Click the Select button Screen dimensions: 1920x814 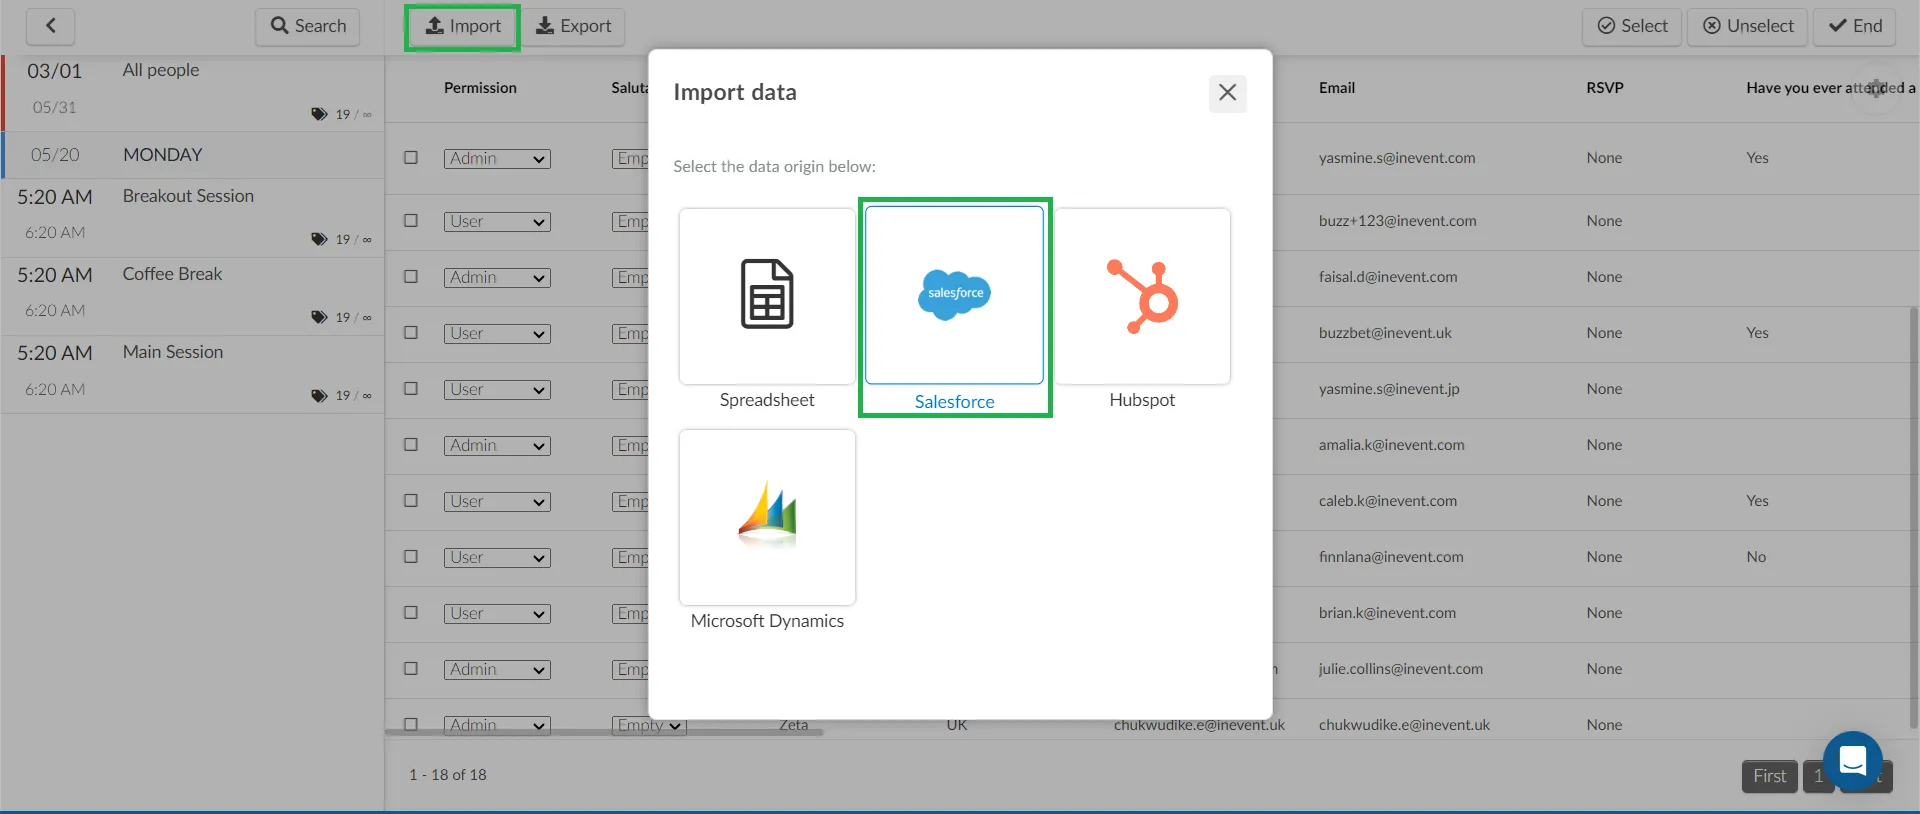pos(1632,27)
